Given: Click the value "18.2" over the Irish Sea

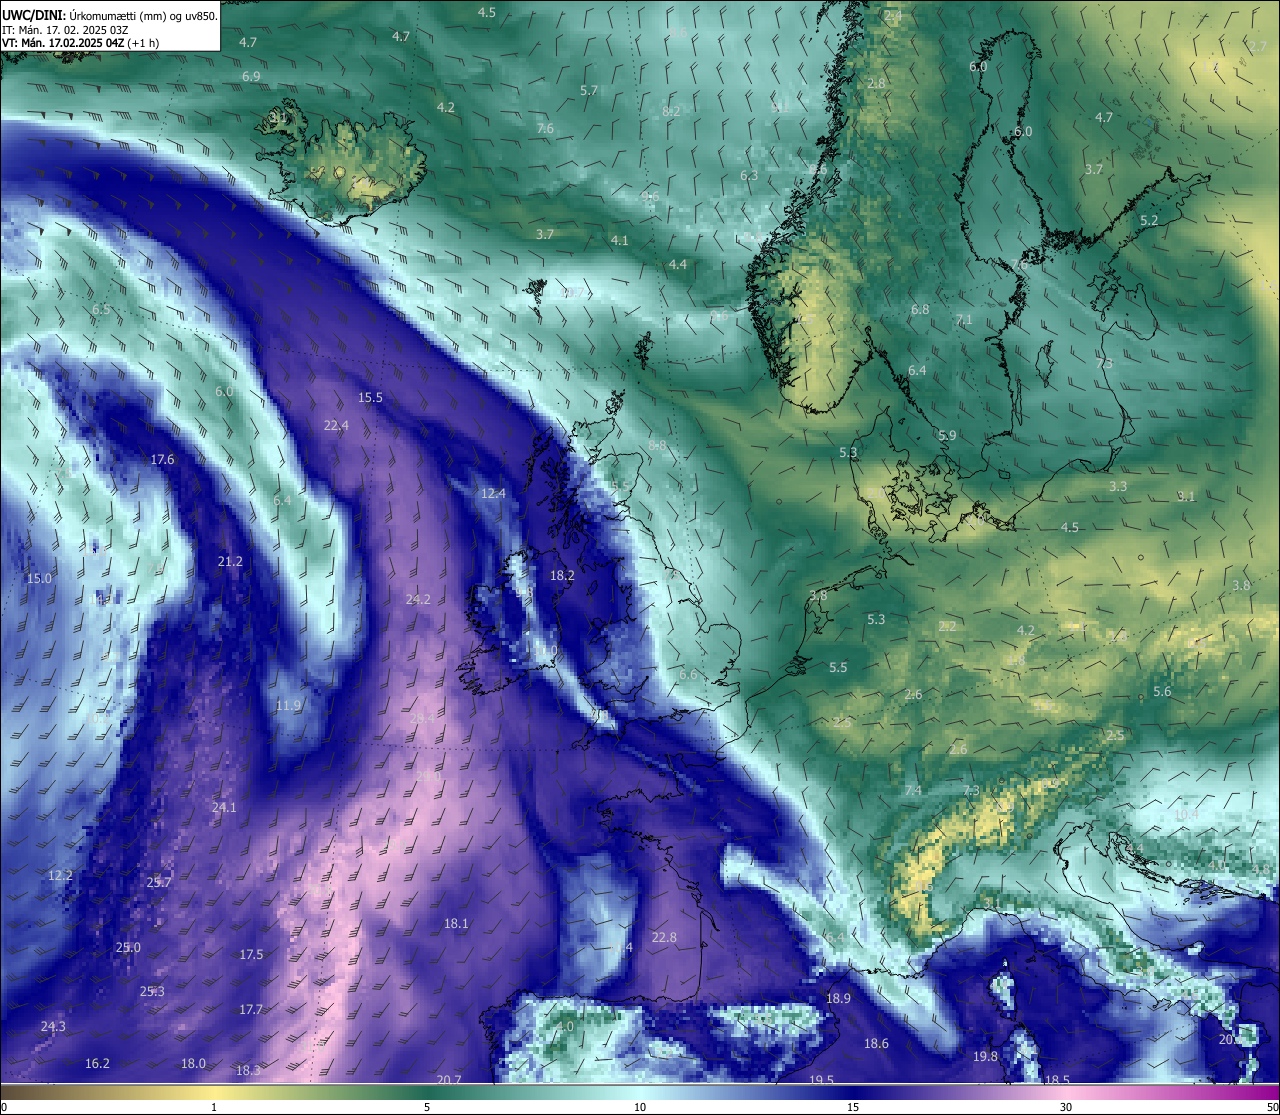Looking at the screenshot, I should coord(562,575).
